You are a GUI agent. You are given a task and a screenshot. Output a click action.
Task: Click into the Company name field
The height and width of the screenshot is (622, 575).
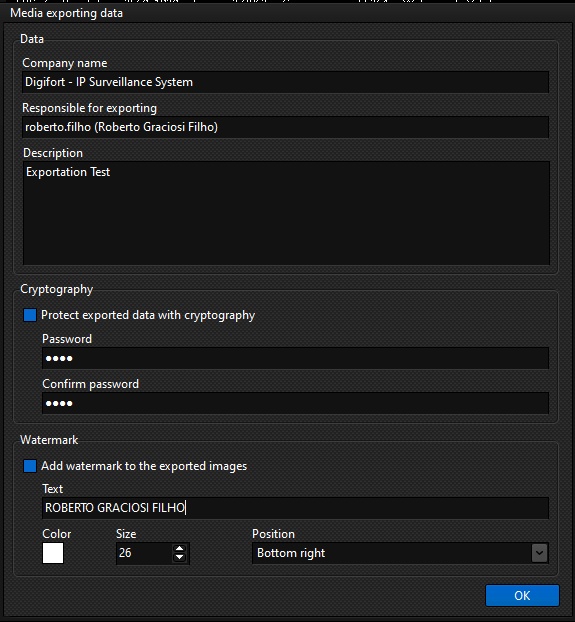tap(286, 82)
